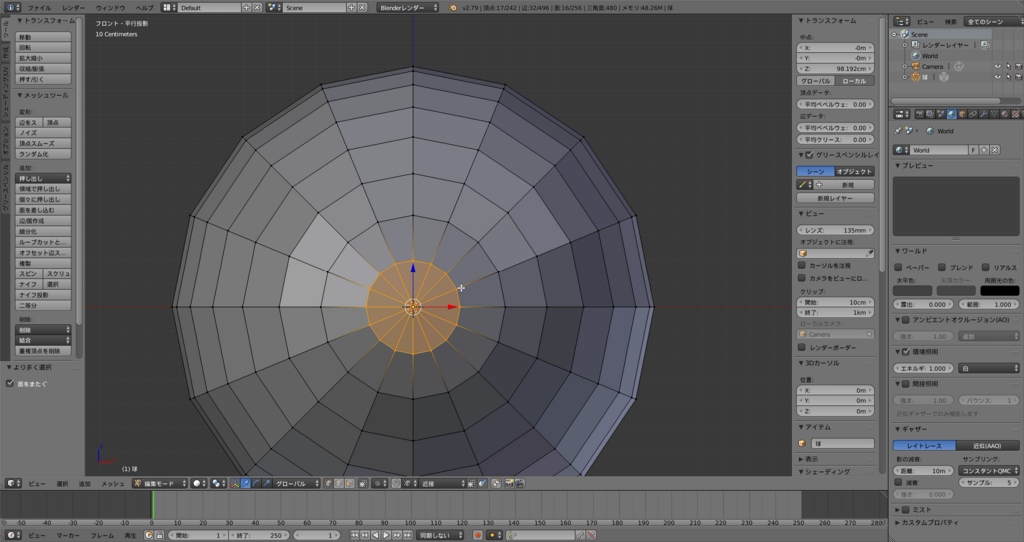The width and height of the screenshot is (1024, 542).
Task: Enable Ambient Occlusion checkbox
Action: [906, 320]
